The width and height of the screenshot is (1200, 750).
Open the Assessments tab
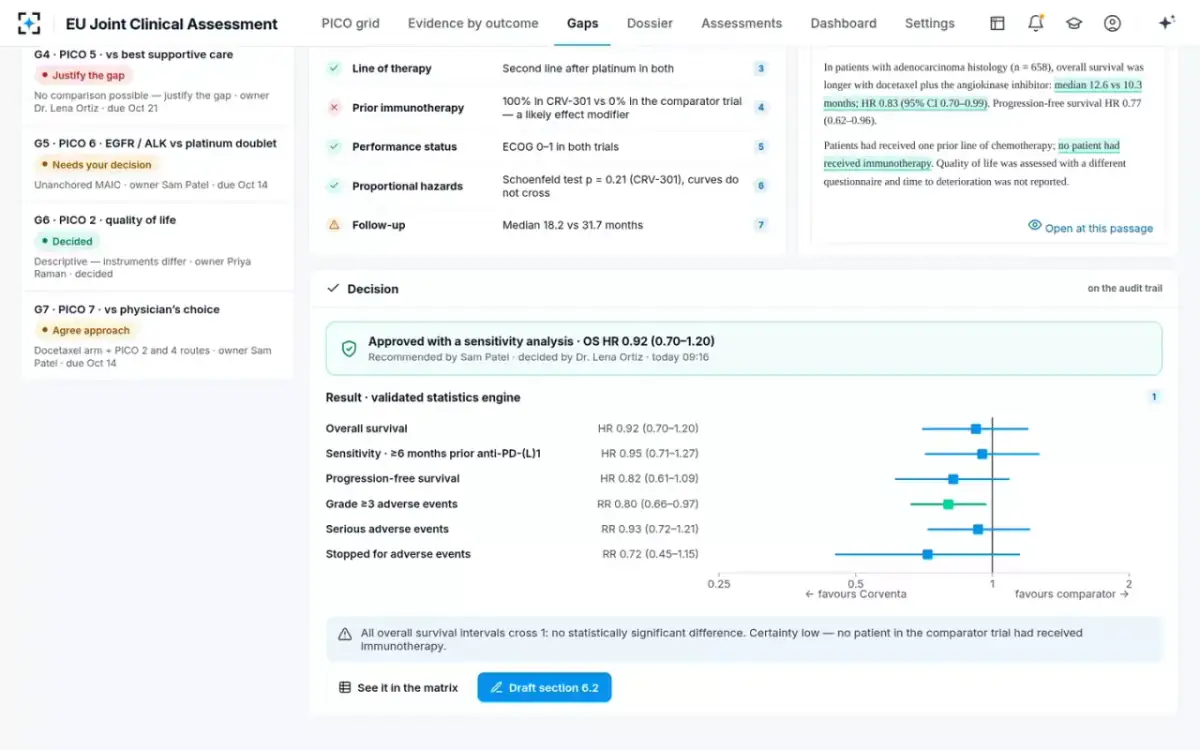(741, 23)
